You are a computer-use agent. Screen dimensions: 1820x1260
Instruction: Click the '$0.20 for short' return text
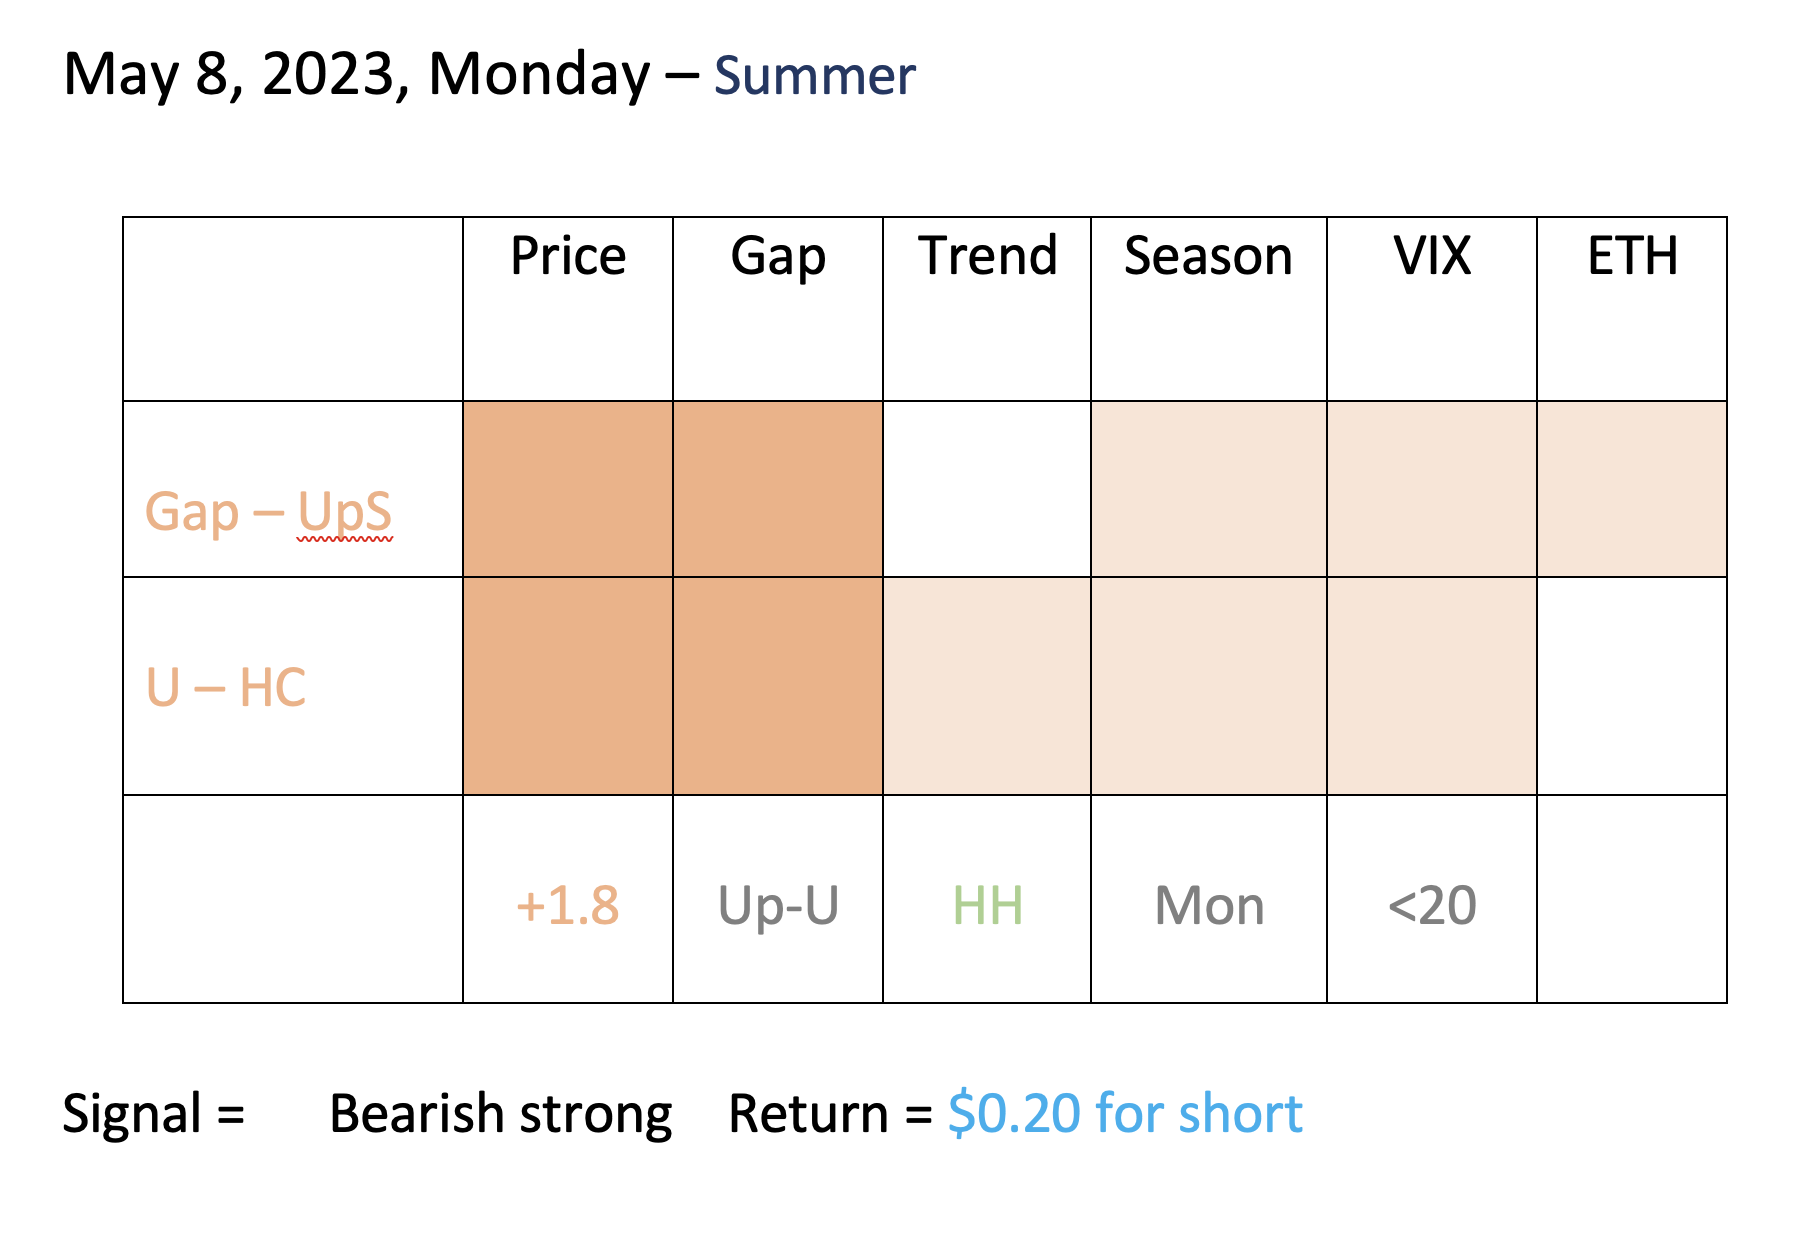1125,1113
